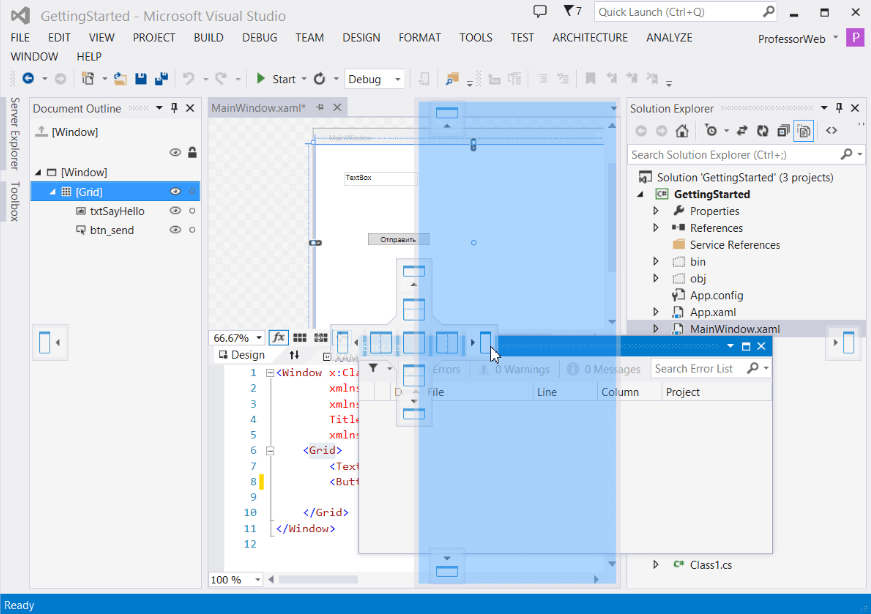This screenshot has width=871, height=614.
Task: Click the far-right edge dock guide
Action: [844, 342]
